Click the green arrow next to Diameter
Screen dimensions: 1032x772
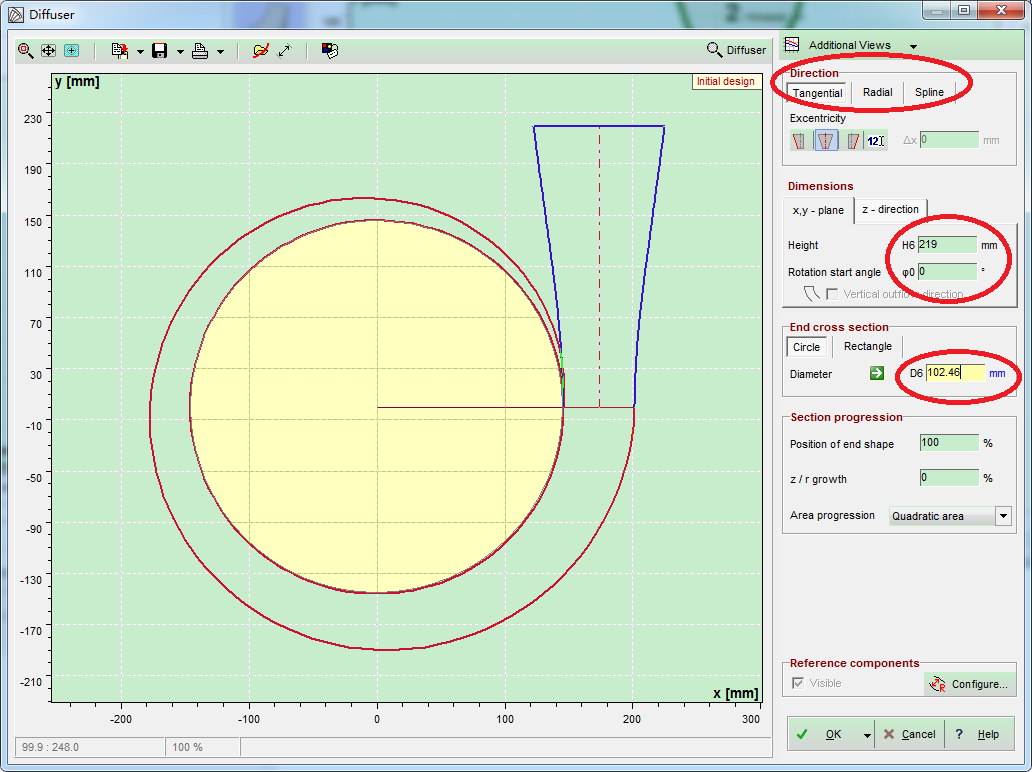[x=877, y=373]
